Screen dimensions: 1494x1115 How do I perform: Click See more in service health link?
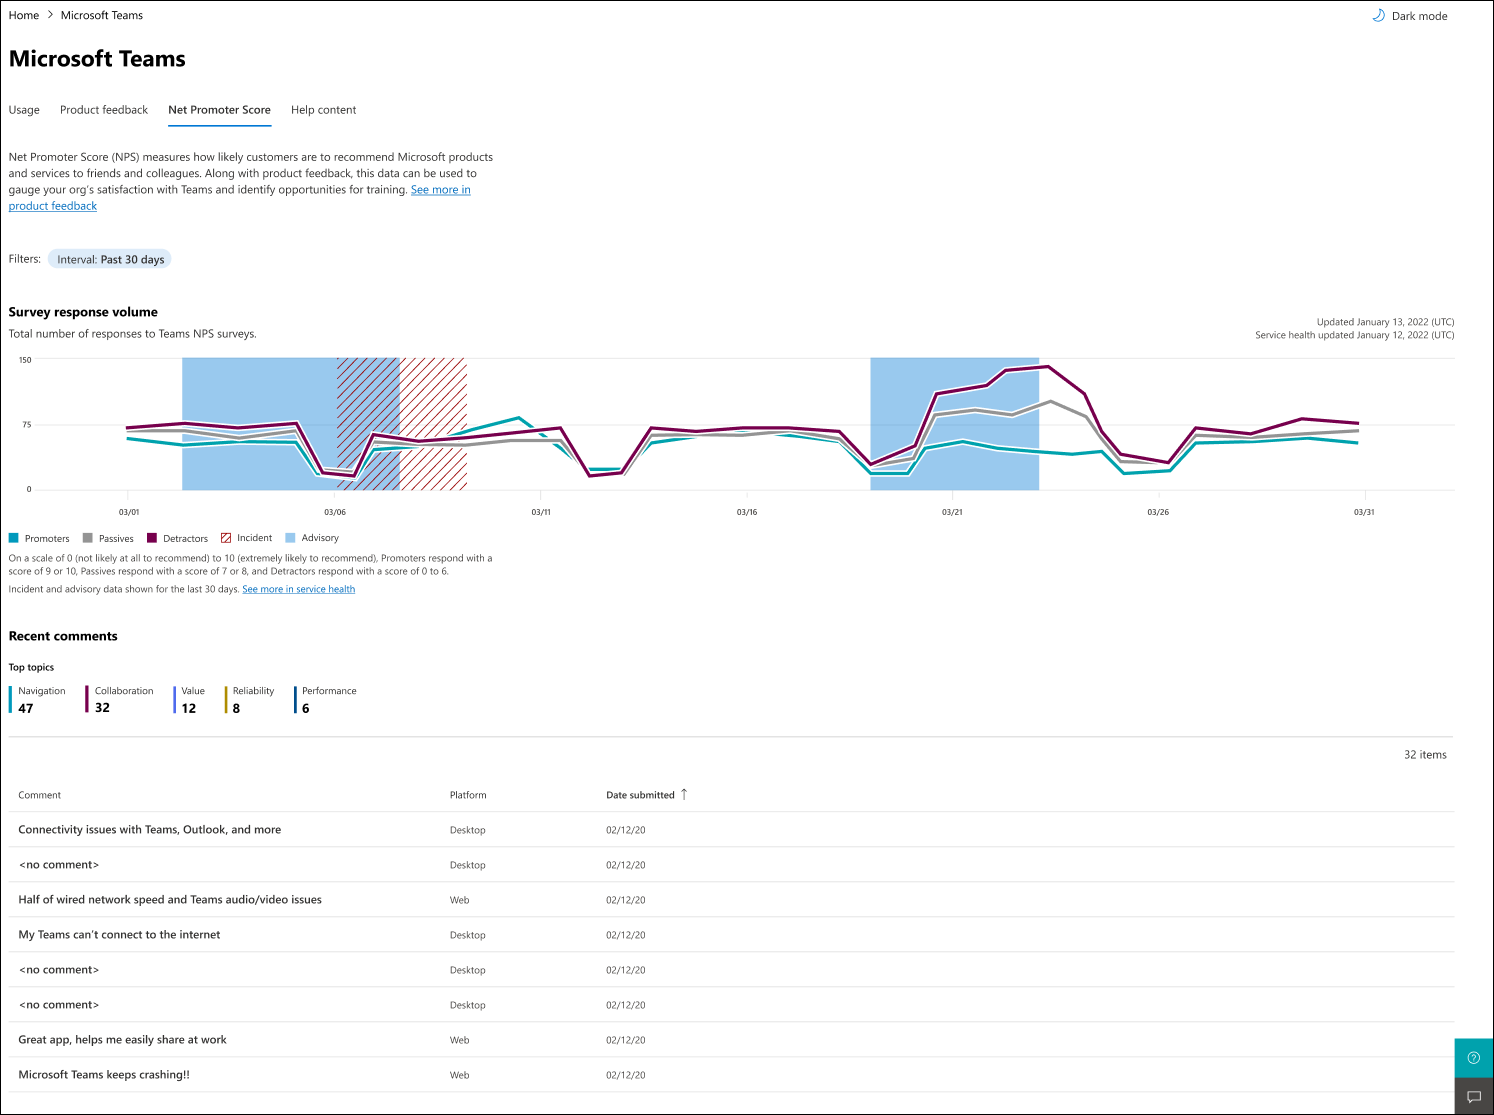[298, 589]
